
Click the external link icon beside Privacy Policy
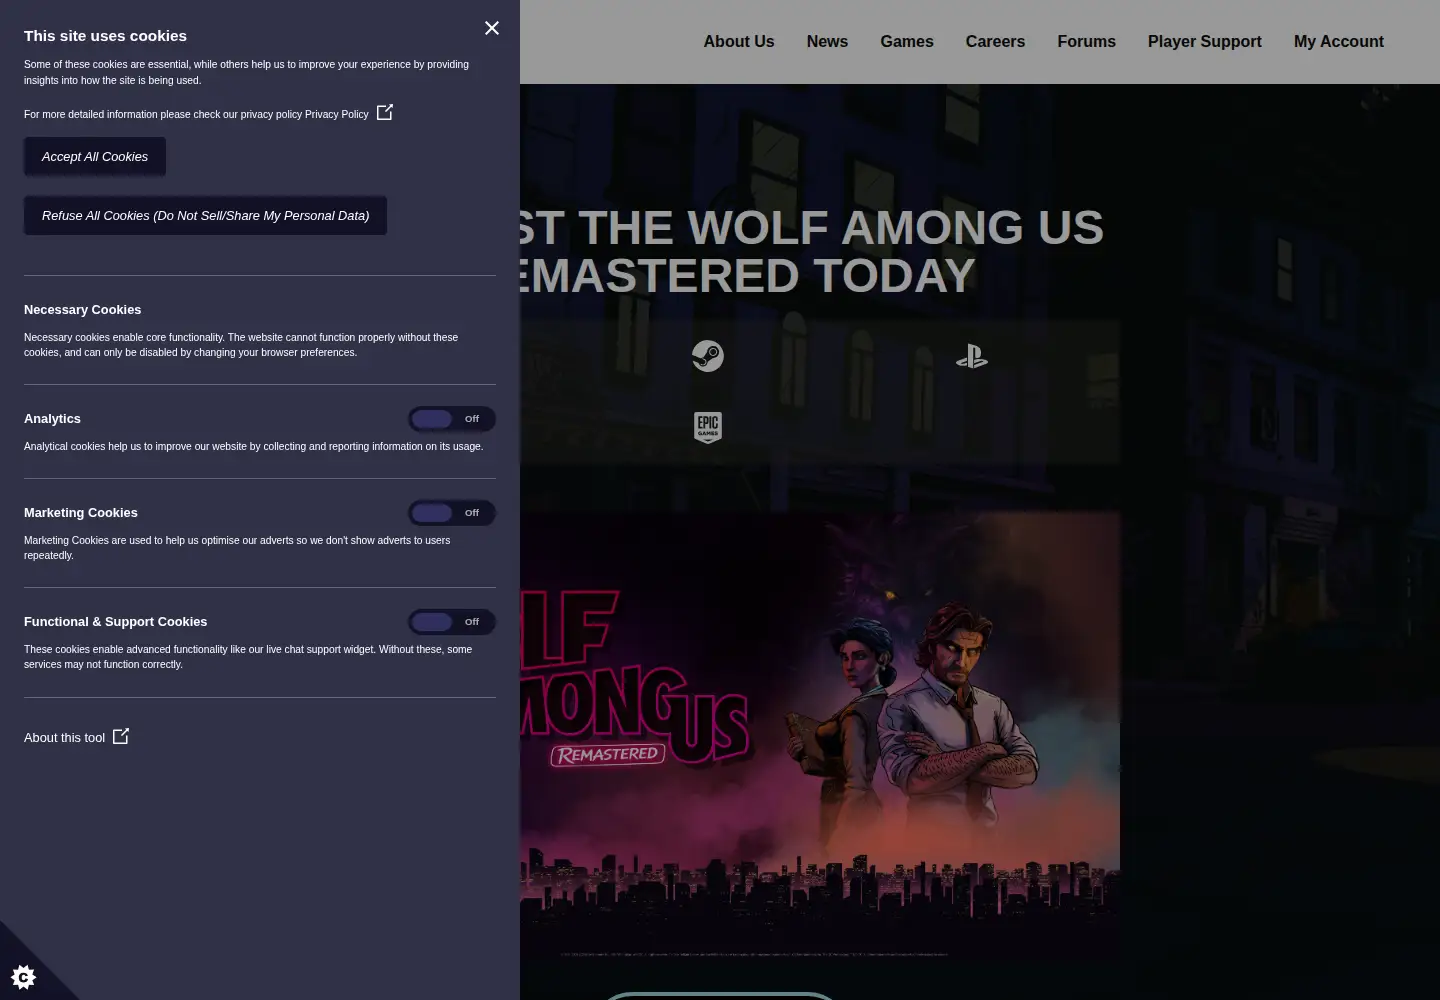pyautogui.click(x=385, y=112)
